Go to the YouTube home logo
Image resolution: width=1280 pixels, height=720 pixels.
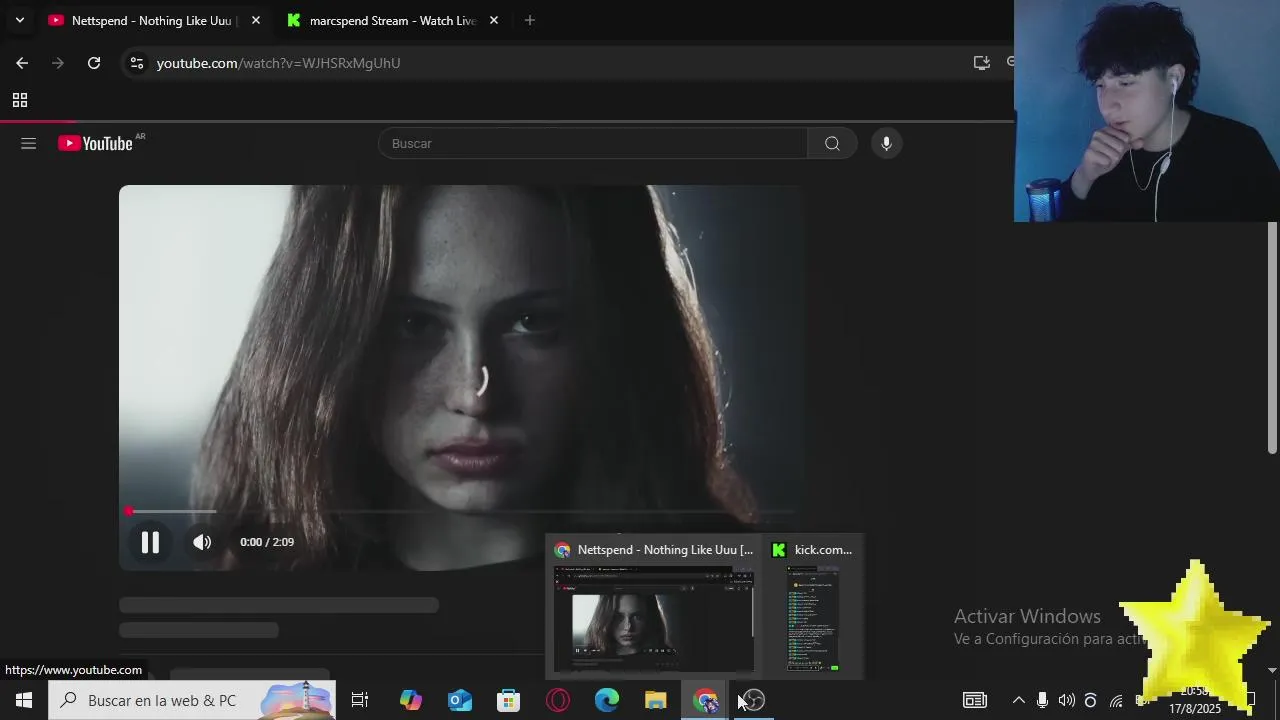[95, 144]
